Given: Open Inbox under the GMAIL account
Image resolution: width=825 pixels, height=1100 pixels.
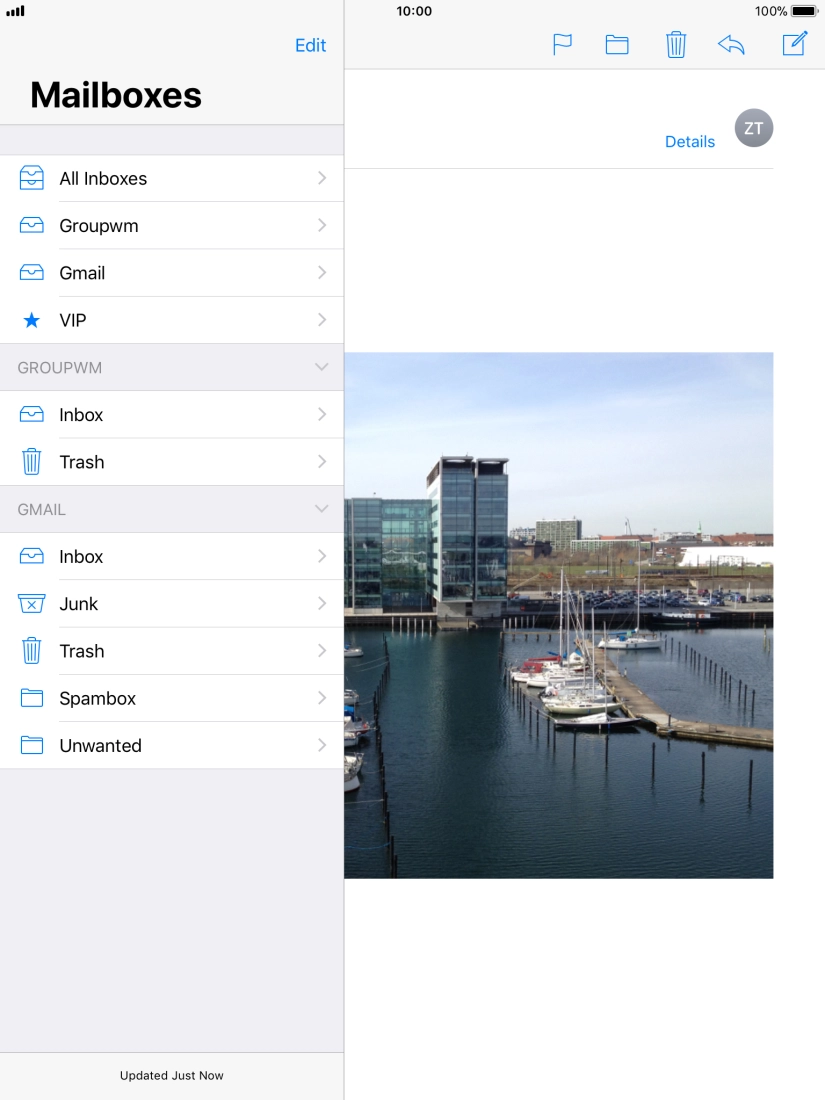Looking at the screenshot, I should click(81, 557).
